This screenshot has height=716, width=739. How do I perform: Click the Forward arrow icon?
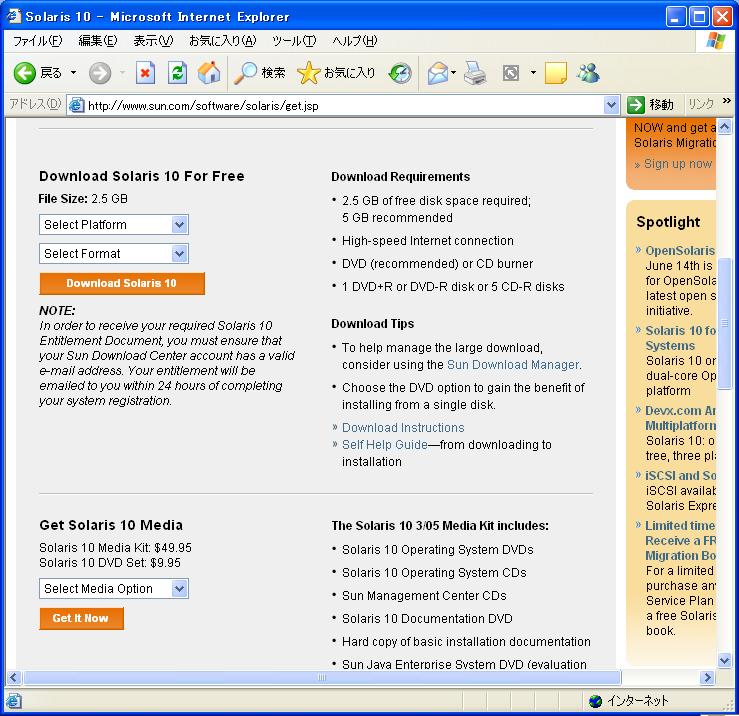(x=100, y=73)
